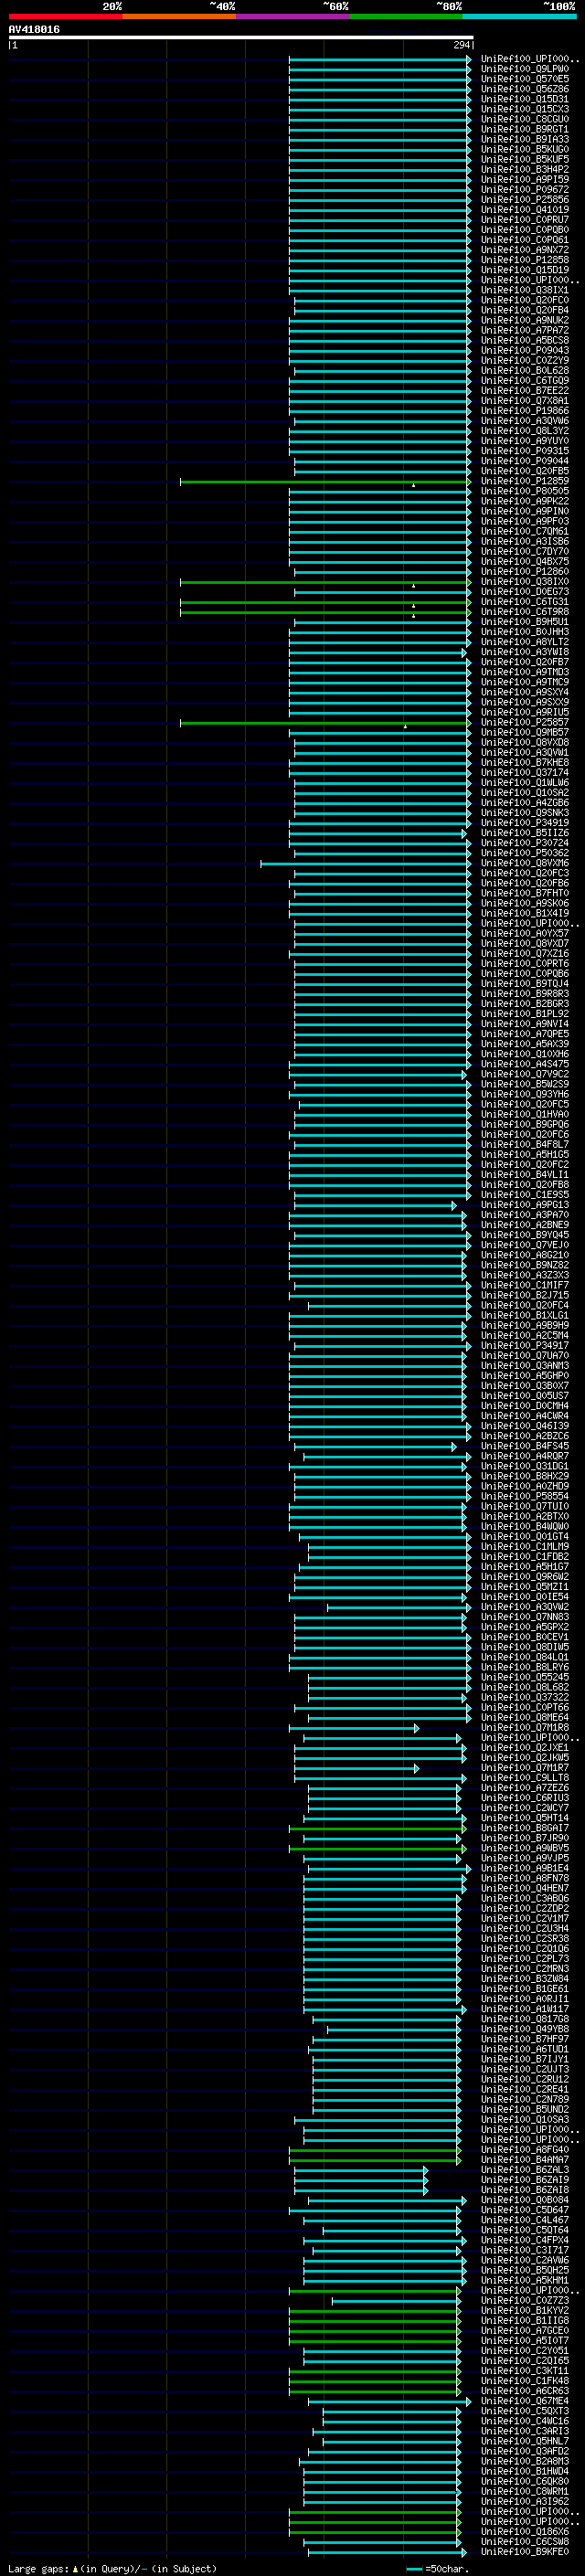Click the yellow large-gaps triangle in the legend
This screenshot has height=2576, width=585.
click(75, 2569)
